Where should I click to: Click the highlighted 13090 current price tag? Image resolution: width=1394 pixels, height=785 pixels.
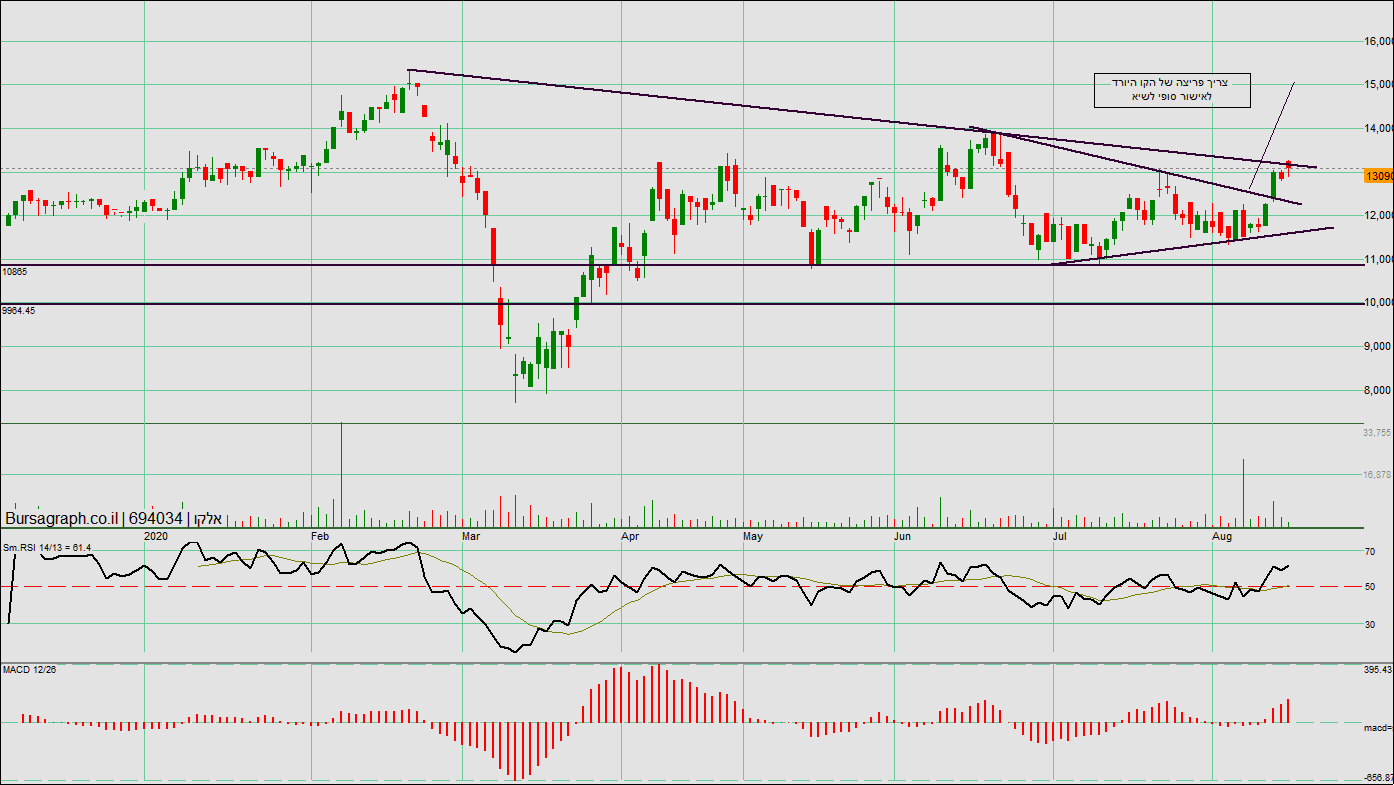coord(1378,176)
